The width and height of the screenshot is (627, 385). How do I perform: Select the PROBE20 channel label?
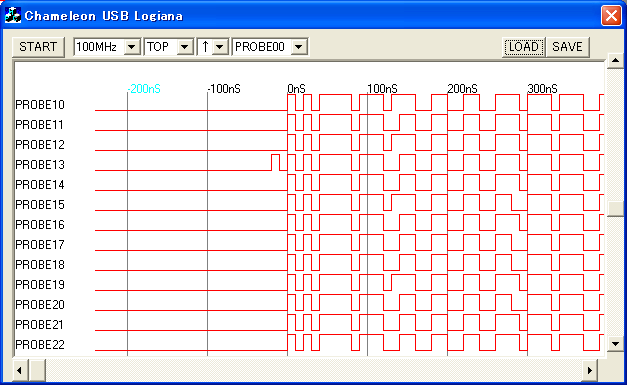click(40, 305)
